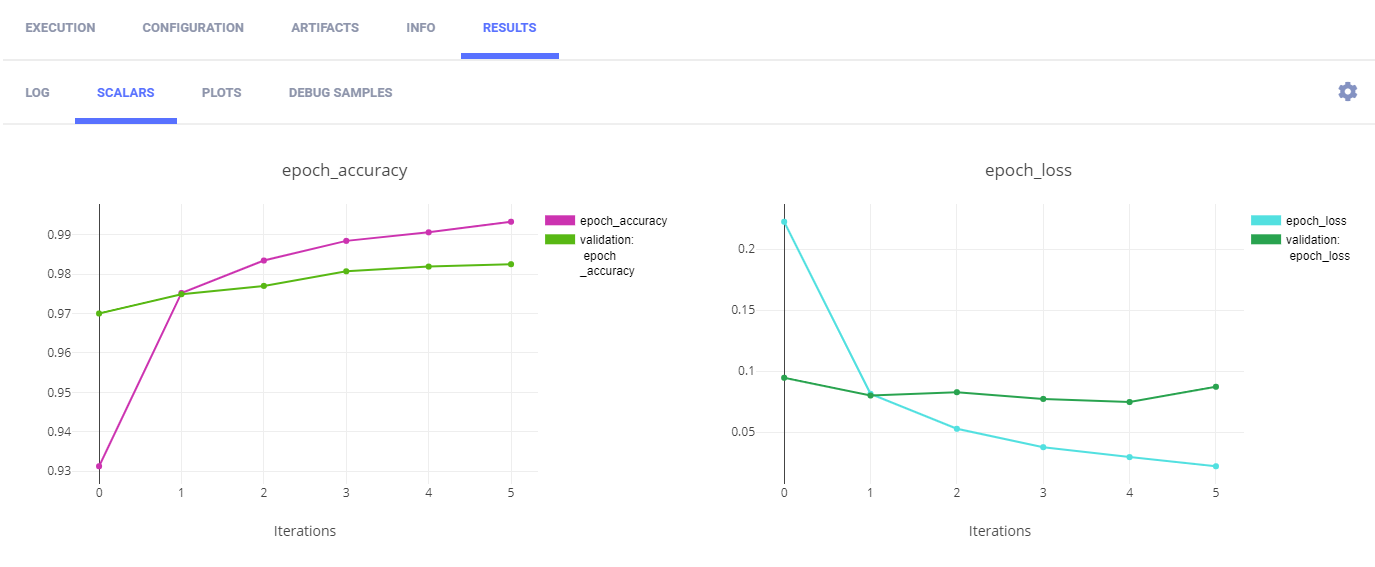Click the cyan epoch_loss color swatch
This screenshot has width=1375, height=567.
tap(1265, 221)
